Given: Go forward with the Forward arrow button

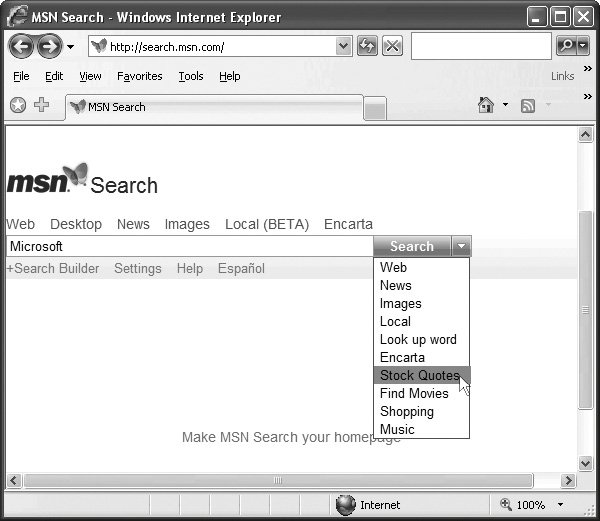Looking at the screenshot, I should [49, 46].
